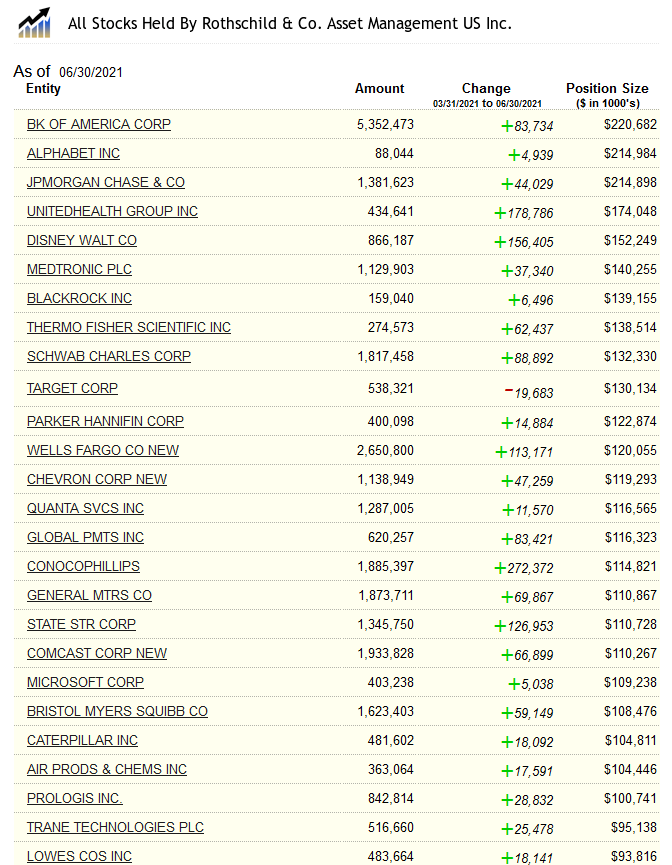
Task: Select amount 5,352,473 for Bank of America
Action: tap(385, 125)
